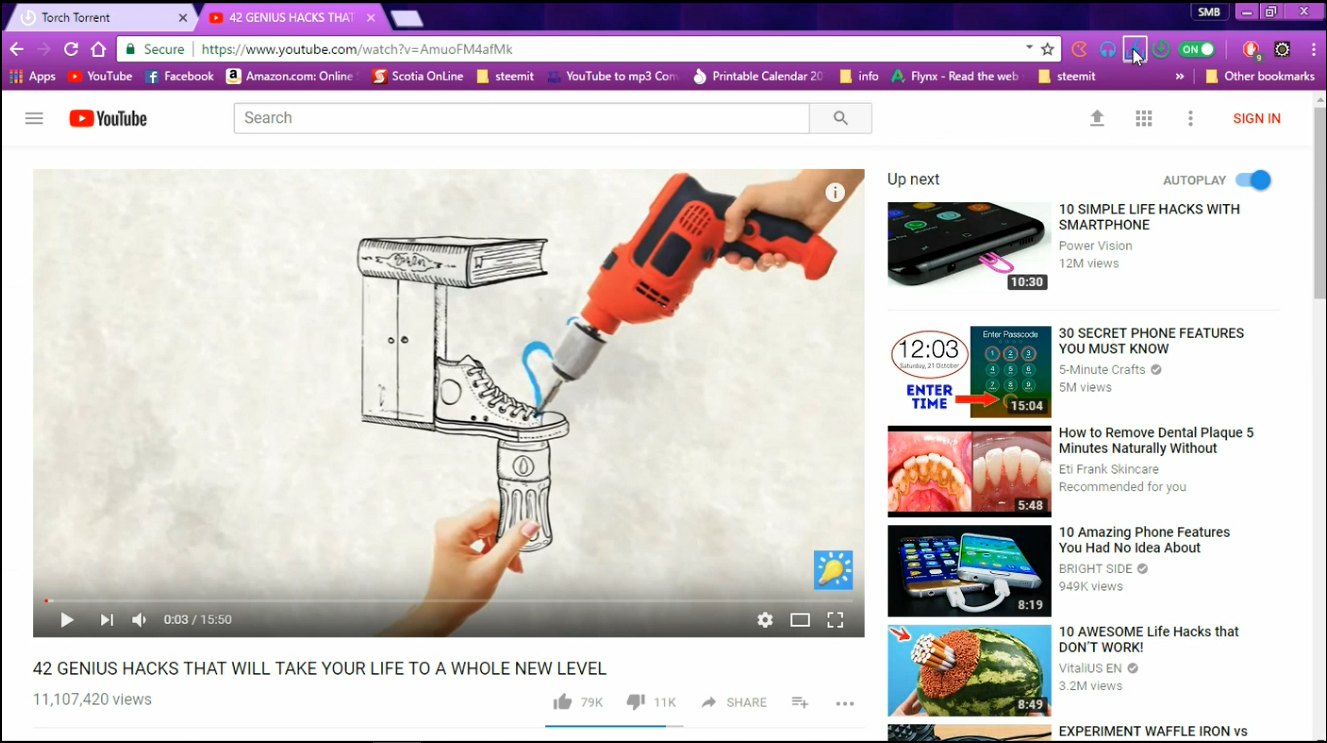Play the video with the play button
This screenshot has width=1327, height=743.
click(67, 620)
